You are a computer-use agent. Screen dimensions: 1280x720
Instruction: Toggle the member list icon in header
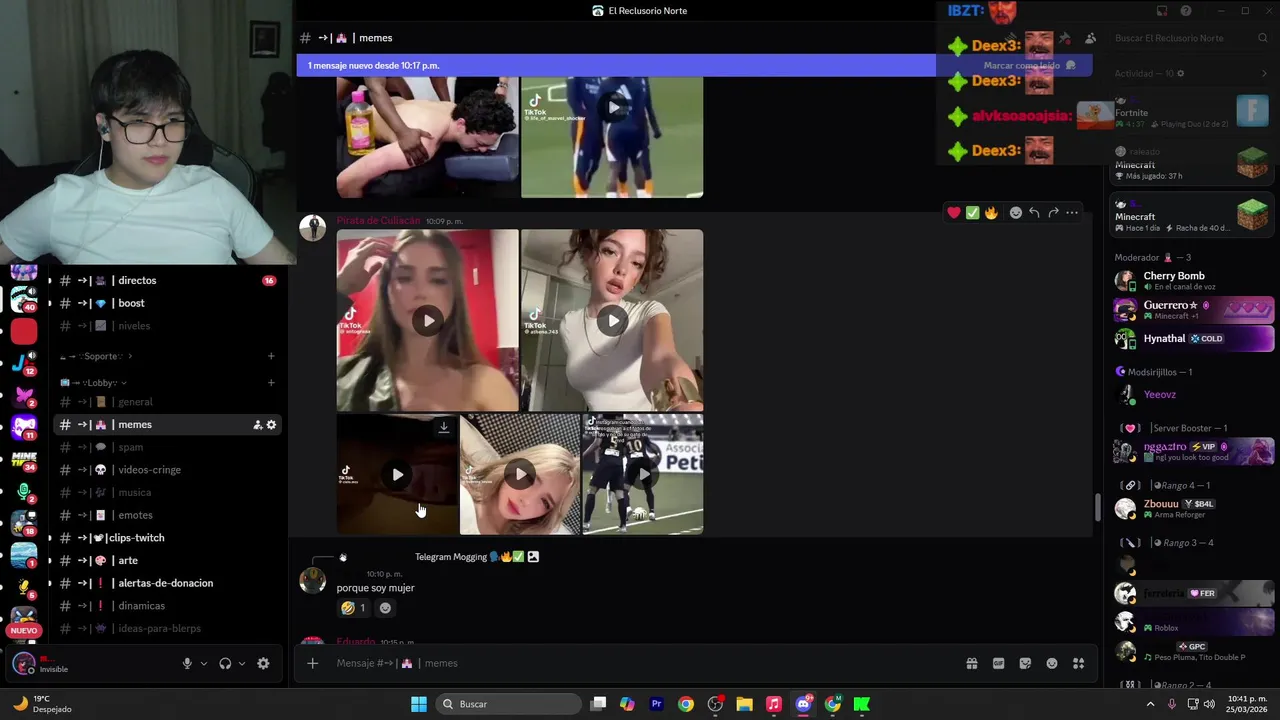point(1090,38)
